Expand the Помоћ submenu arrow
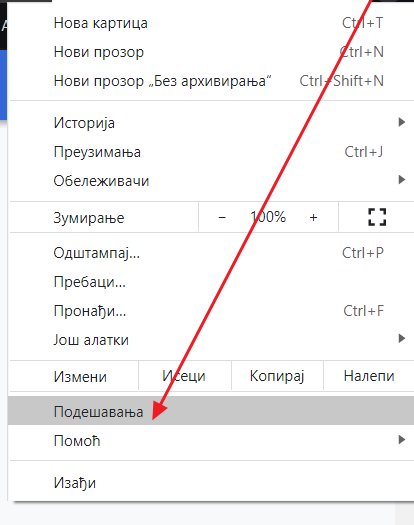This screenshot has width=414, height=525. coord(402,440)
